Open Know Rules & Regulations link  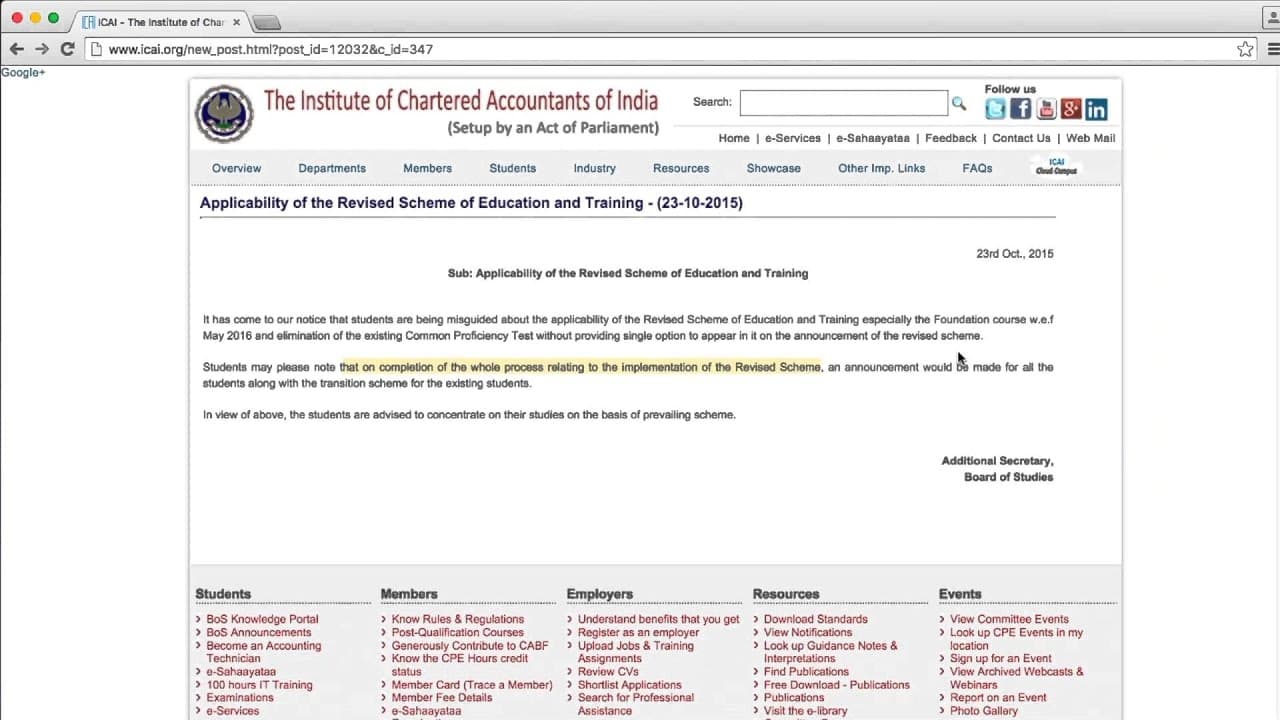[x=458, y=619]
